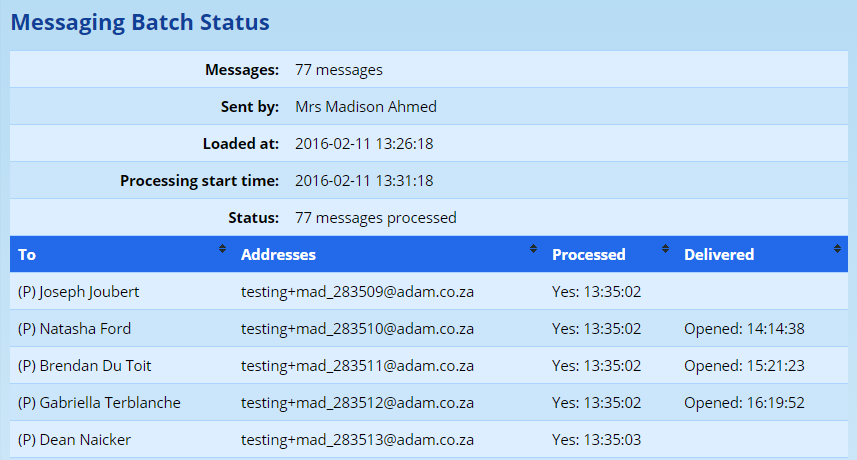Click sort arrows in the Addresses column

(x=533, y=249)
